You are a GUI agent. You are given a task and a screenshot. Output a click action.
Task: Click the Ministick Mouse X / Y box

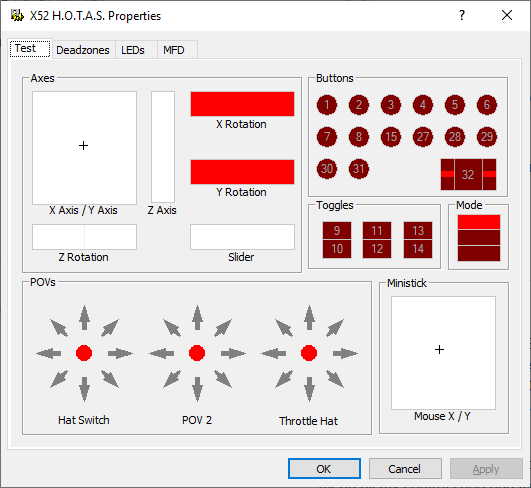(x=443, y=353)
